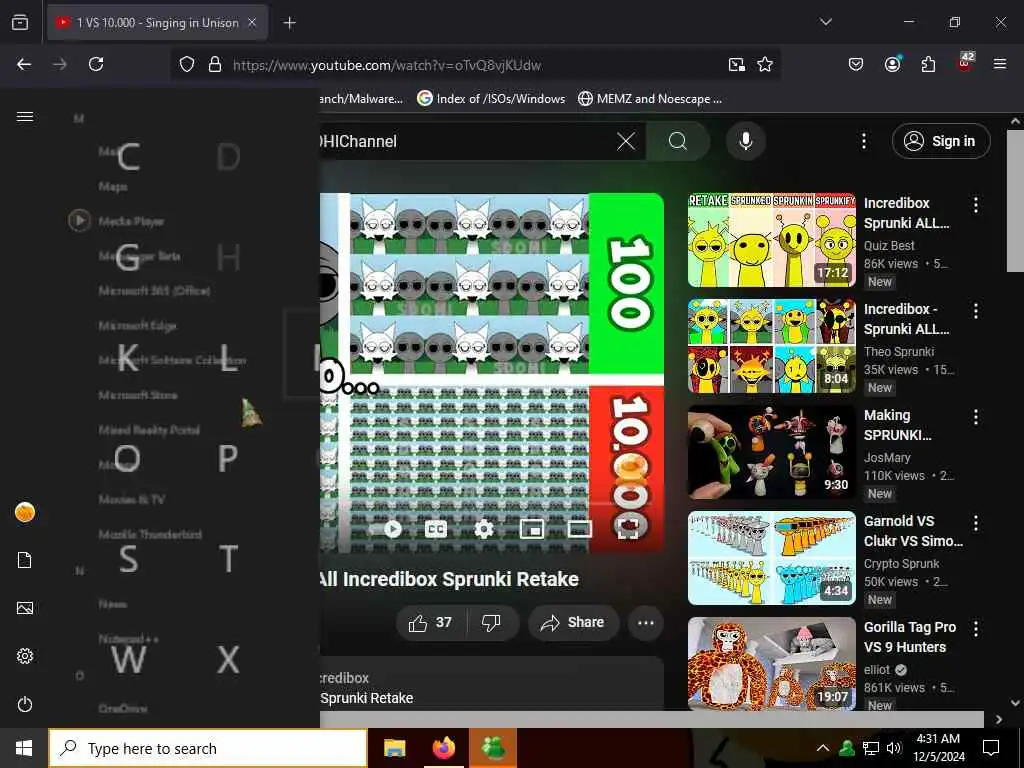Open 'Index of /ISOs/Windows' bookmark
1024x768 pixels.
click(x=491, y=99)
